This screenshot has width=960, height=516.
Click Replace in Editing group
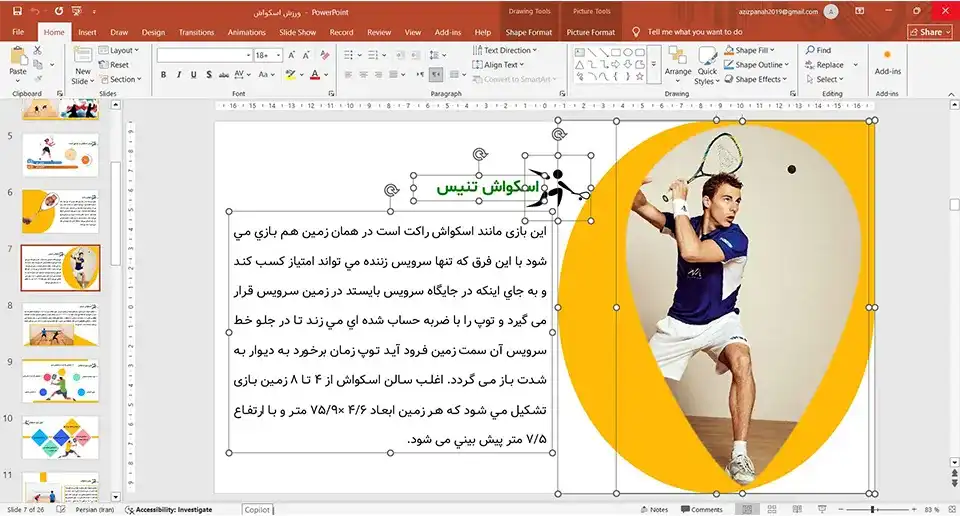825,65
